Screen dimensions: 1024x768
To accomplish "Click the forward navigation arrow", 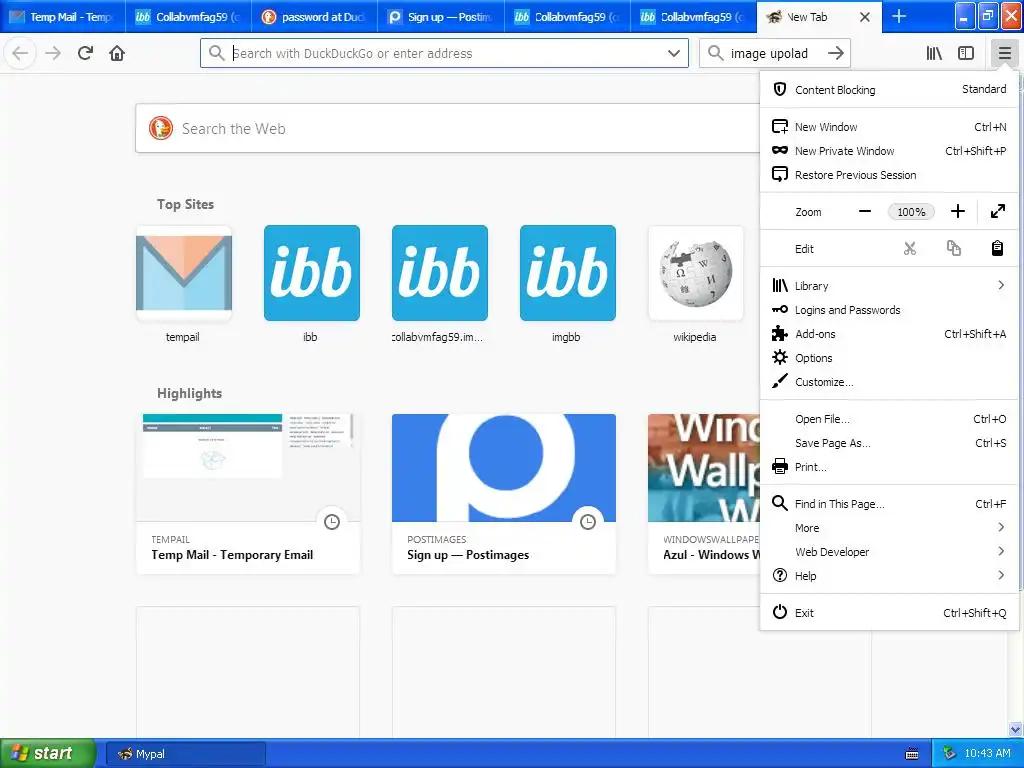I will pyautogui.click(x=53, y=53).
